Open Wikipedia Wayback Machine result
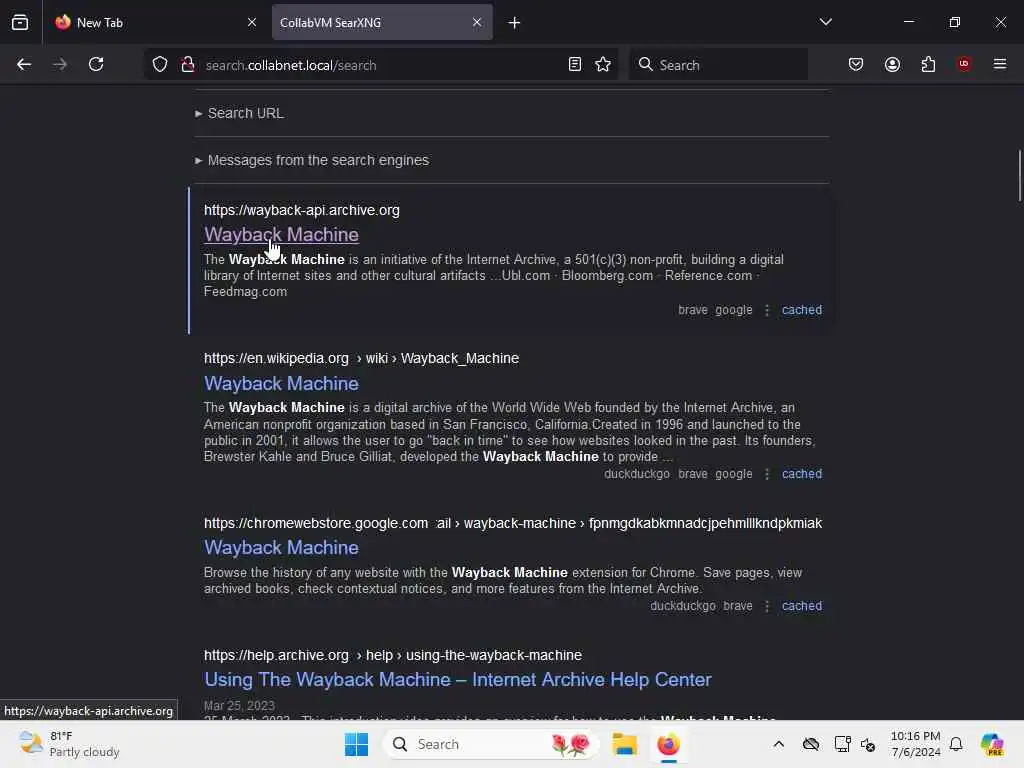This screenshot has height=768, width=1024. tap(281, 383)
